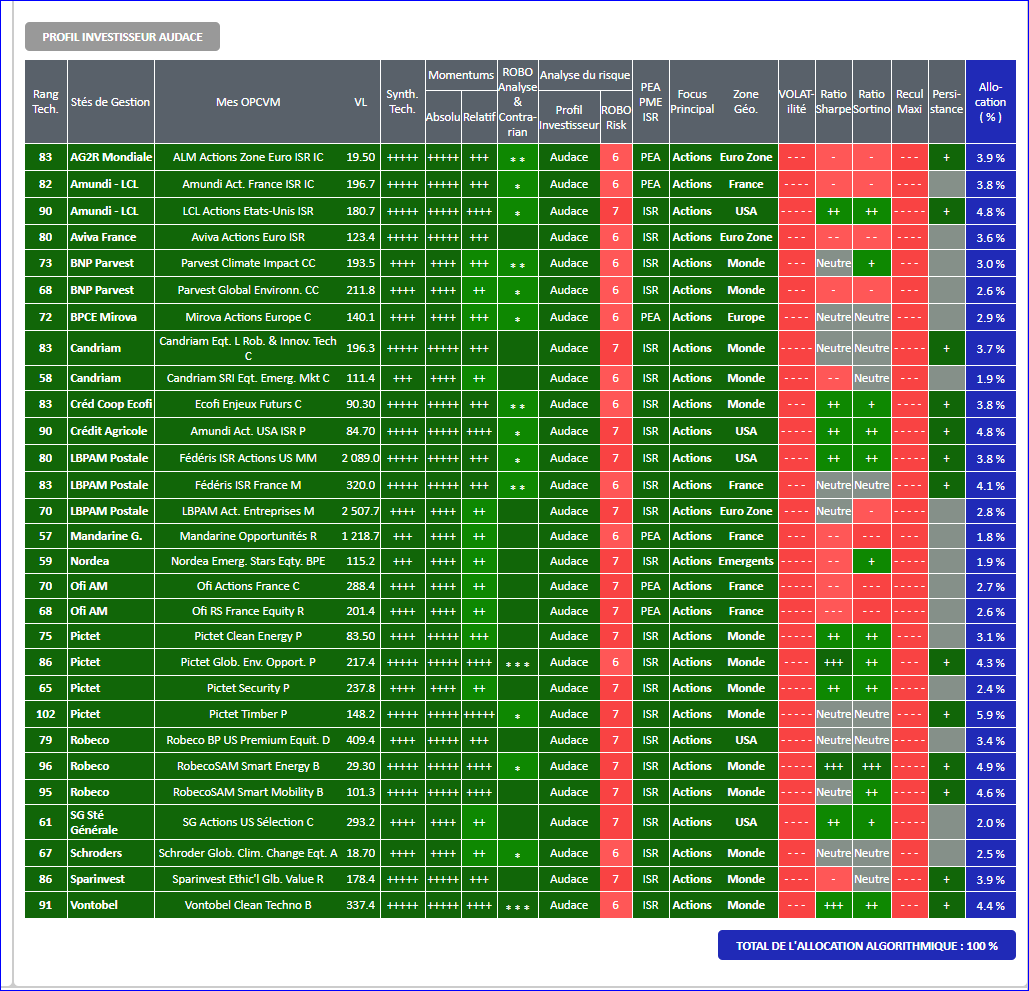Select LBPAM Act. Entreprises M fund
The width and height of the screenshot is (1029, 991).
coord(248,511)
